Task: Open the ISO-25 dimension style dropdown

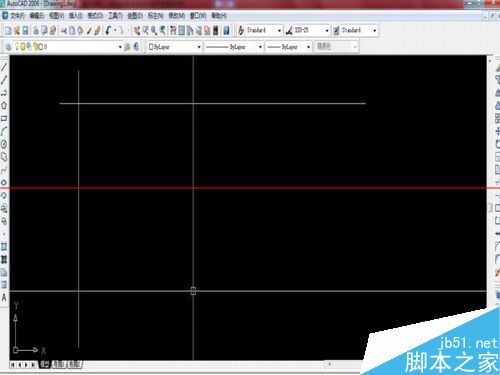Action: pyautogui.click(x=327, y=30)
